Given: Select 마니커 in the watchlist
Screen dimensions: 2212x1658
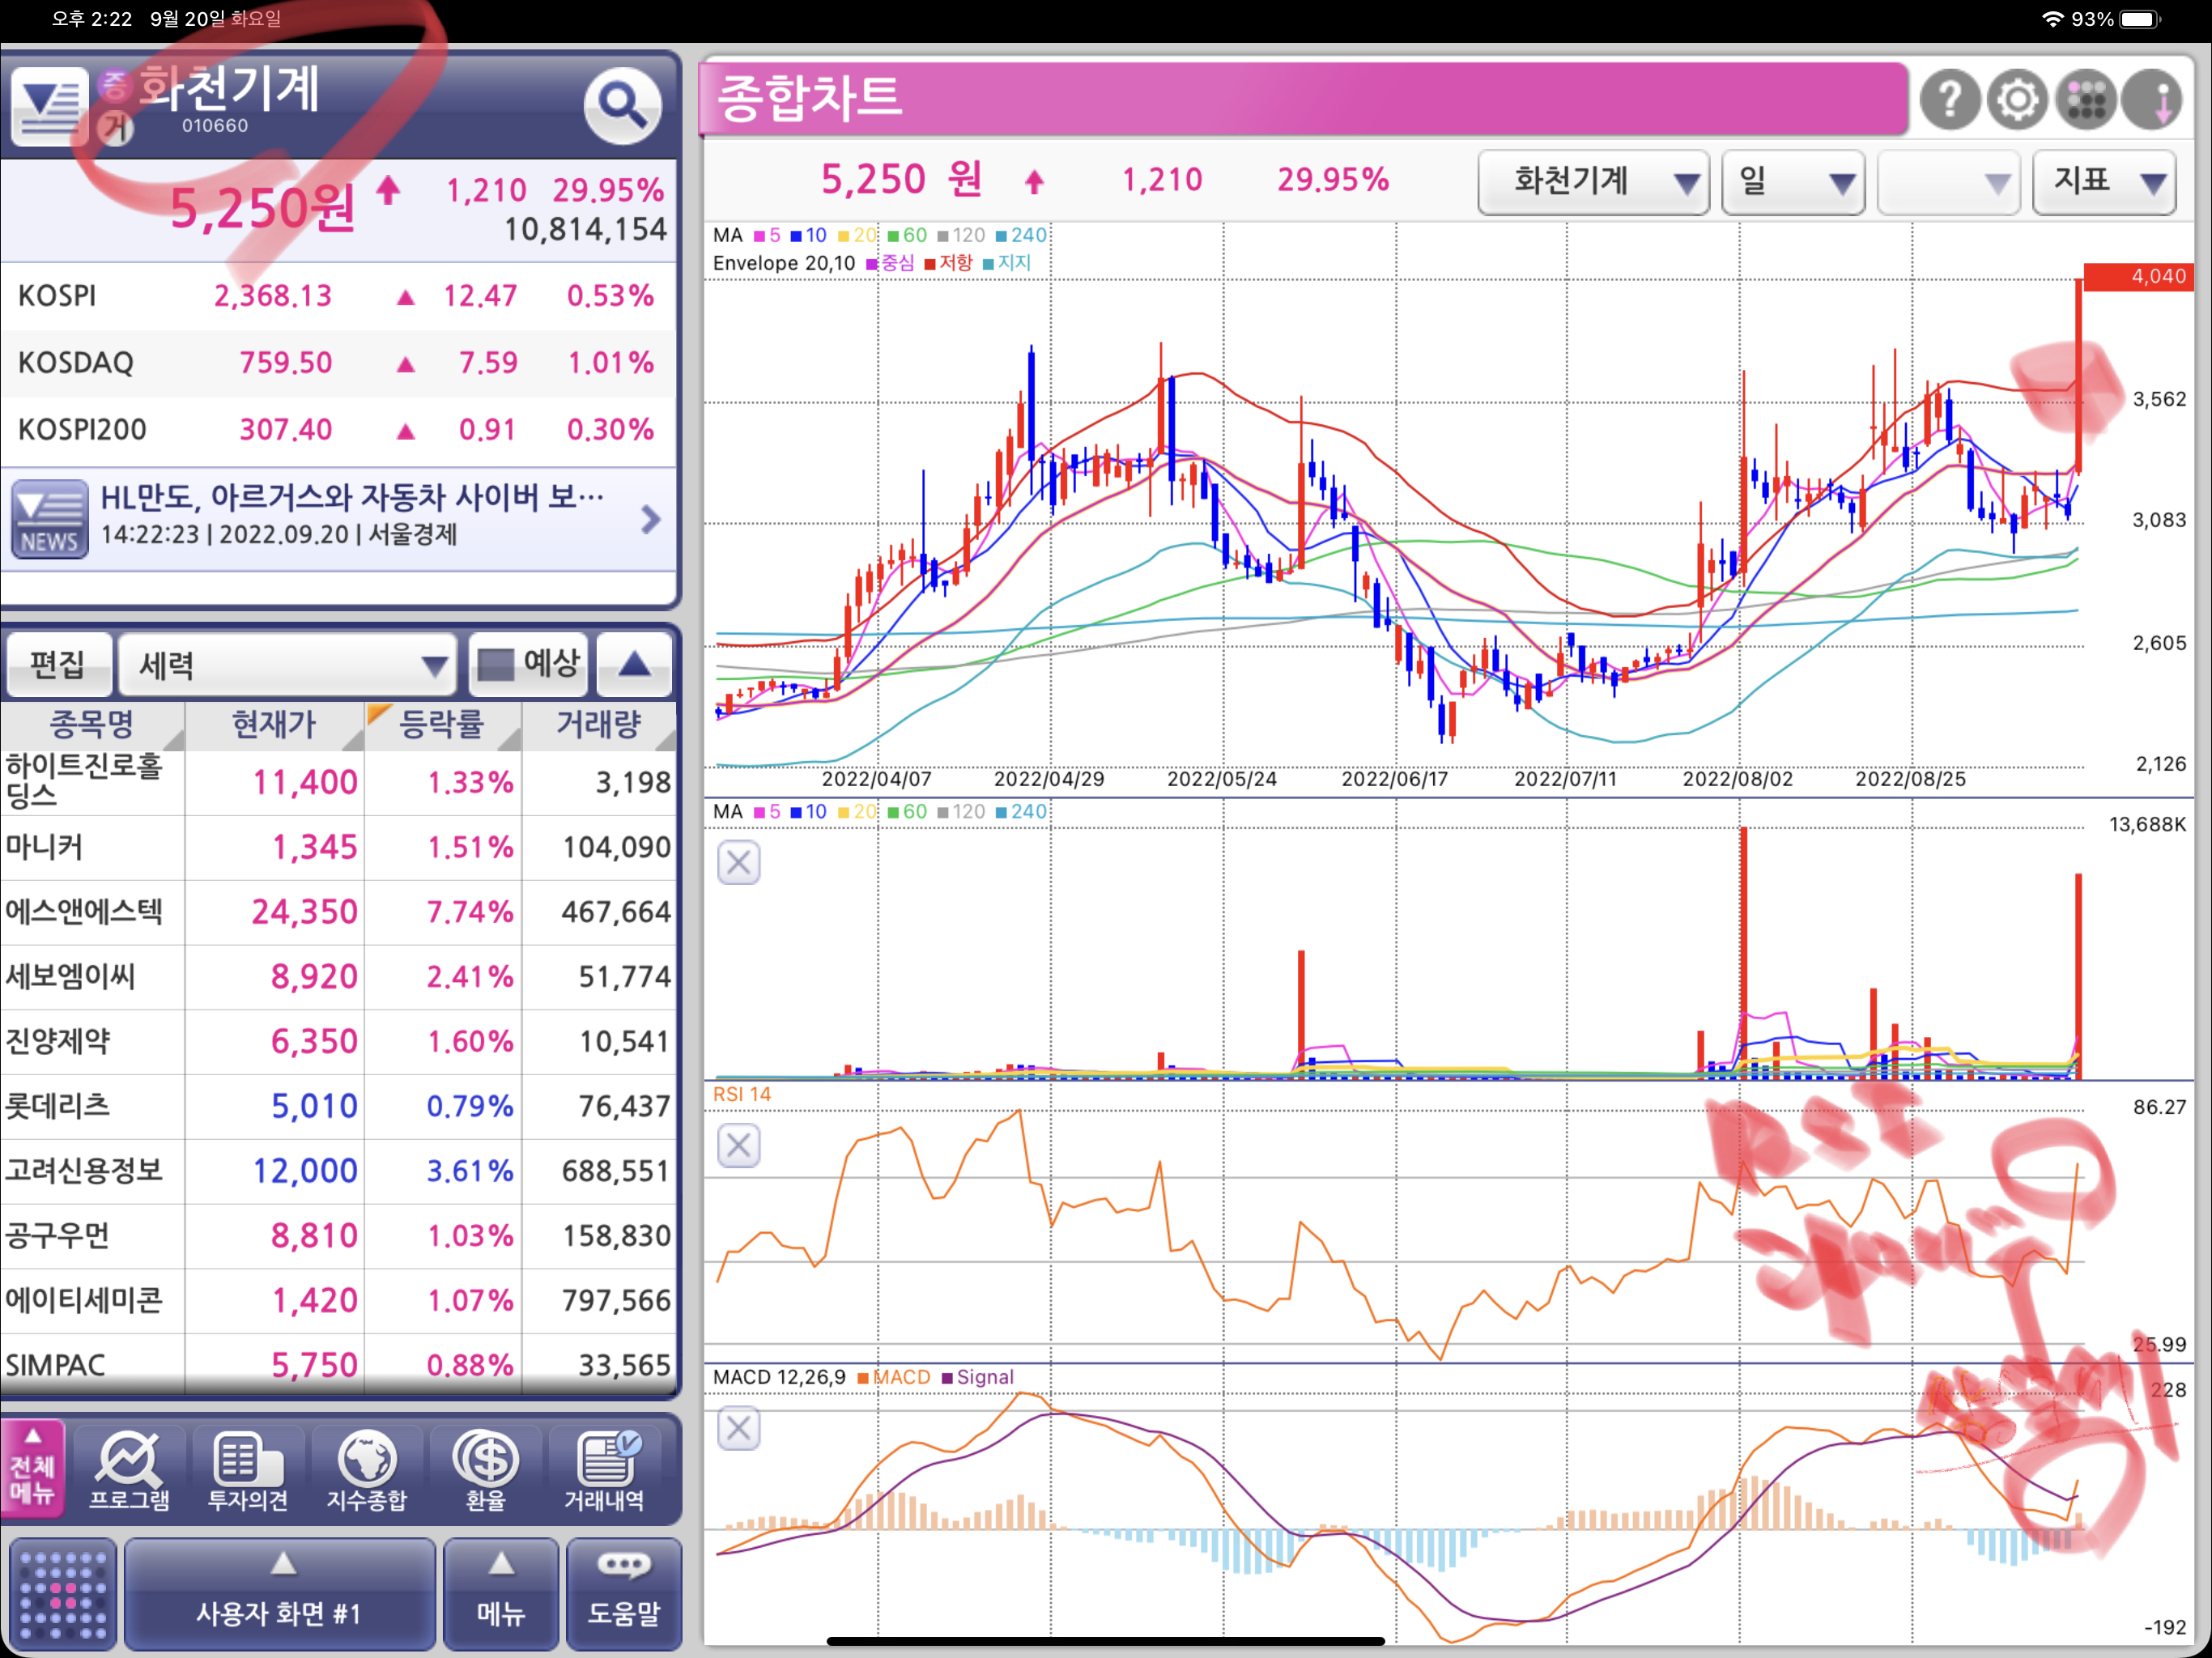Looking at the screenshot, I should (338, 847).
